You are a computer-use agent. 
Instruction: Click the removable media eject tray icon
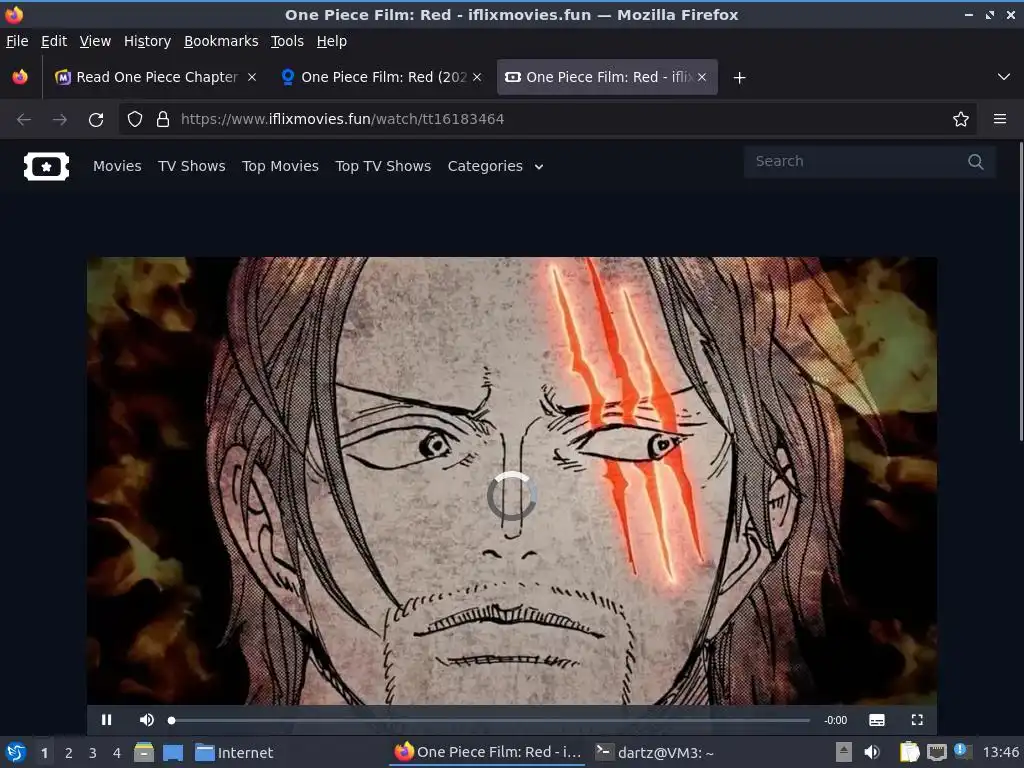click(x=844, y=752)
